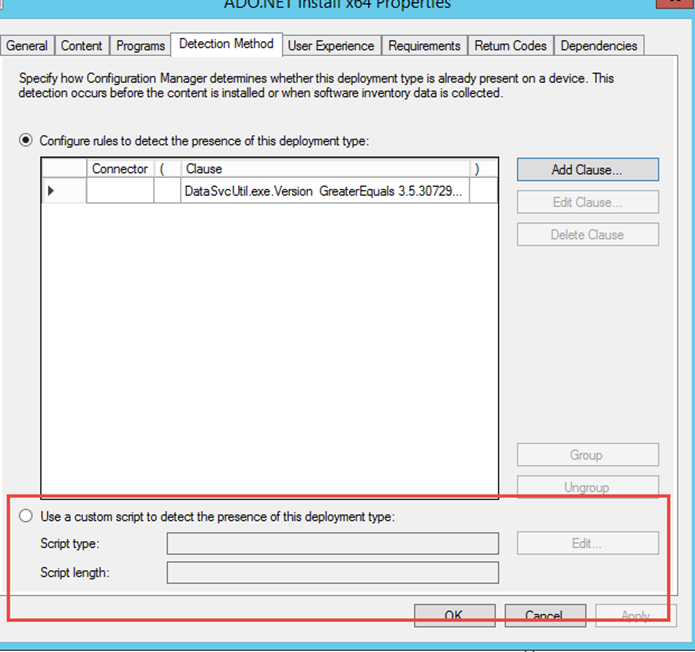Click the Add Clause button
The height and width of the screenshot is (652, 695).
pyautogui.click(x=587, y=170)
